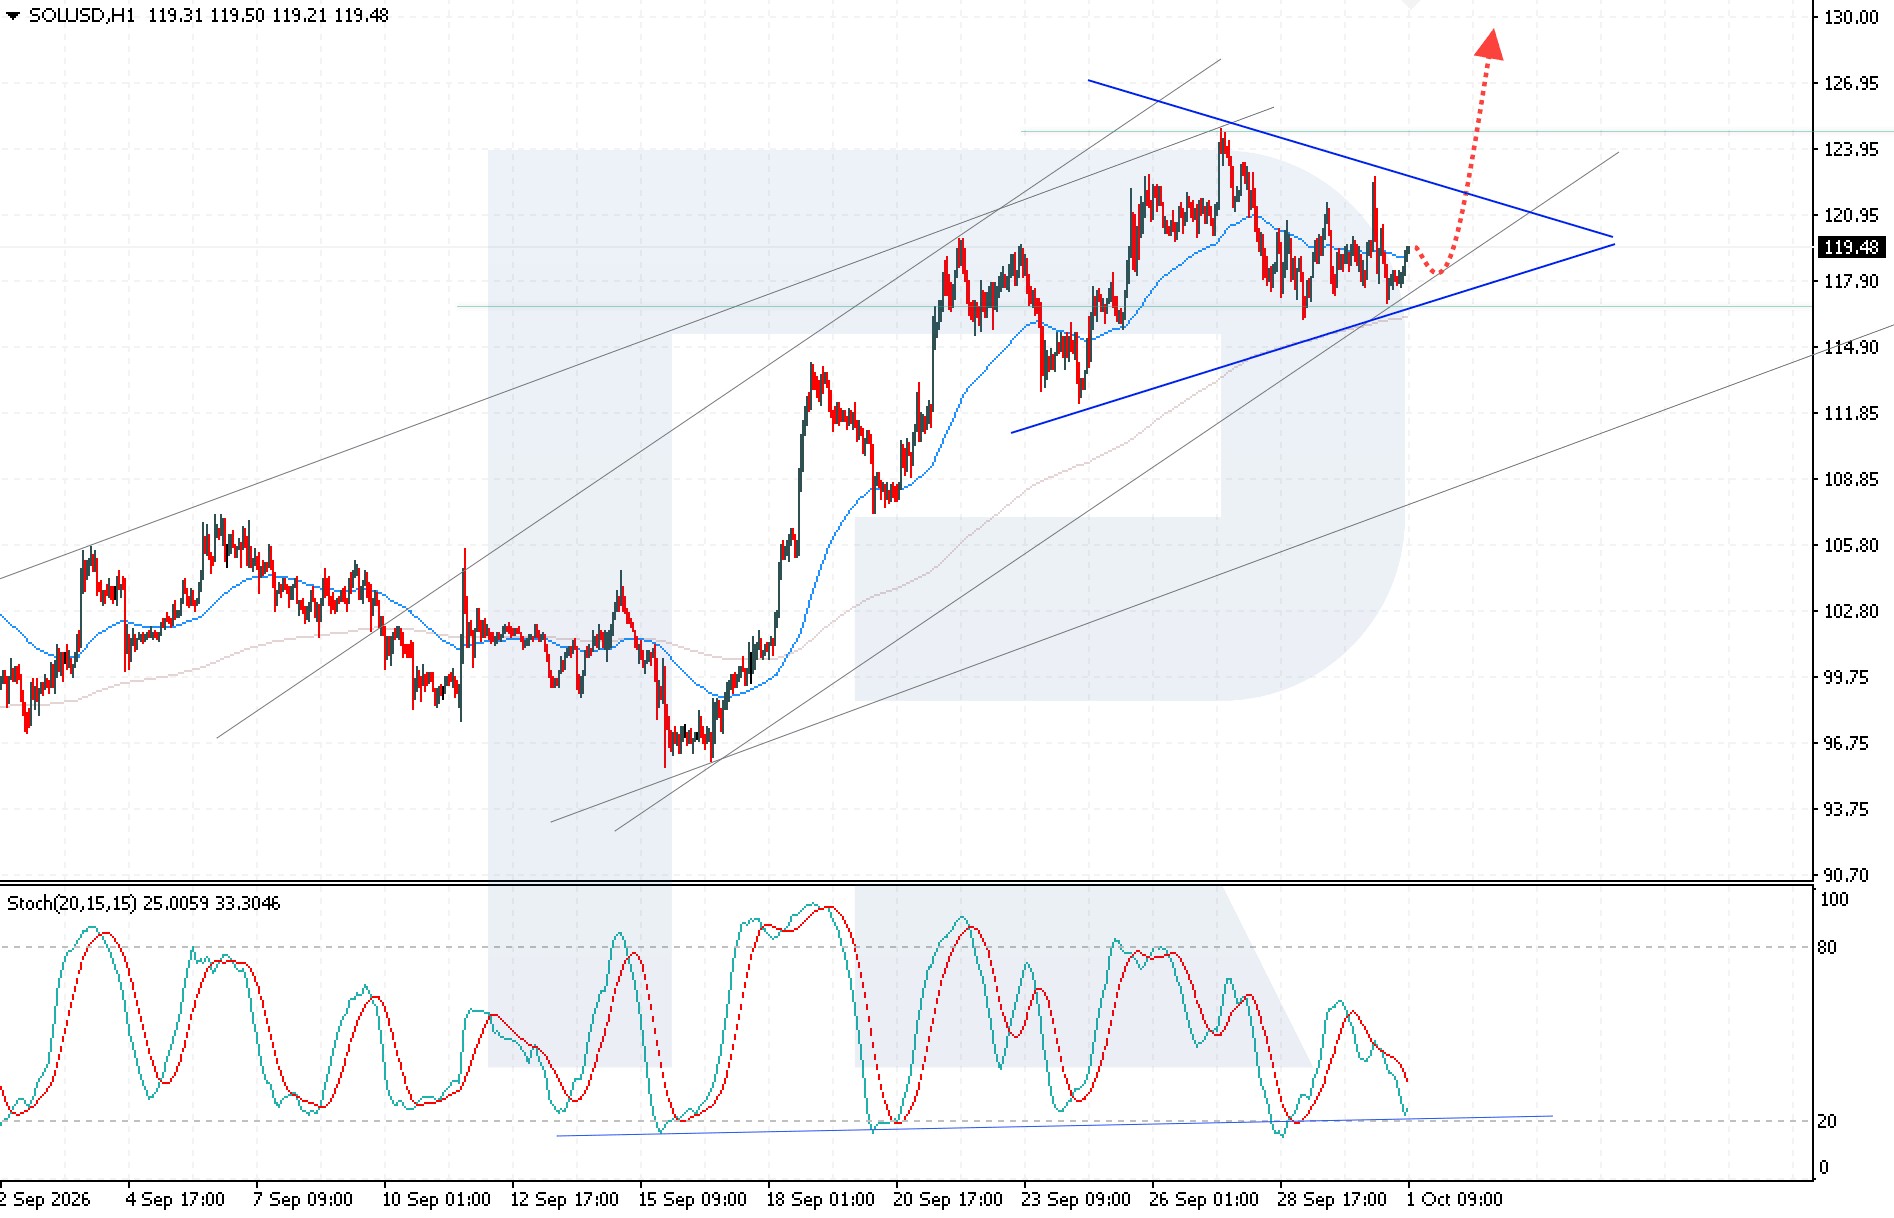The image size is (1894, 1218).
Task: Click the stochastic 0 scale label
Action: 1823,1167
